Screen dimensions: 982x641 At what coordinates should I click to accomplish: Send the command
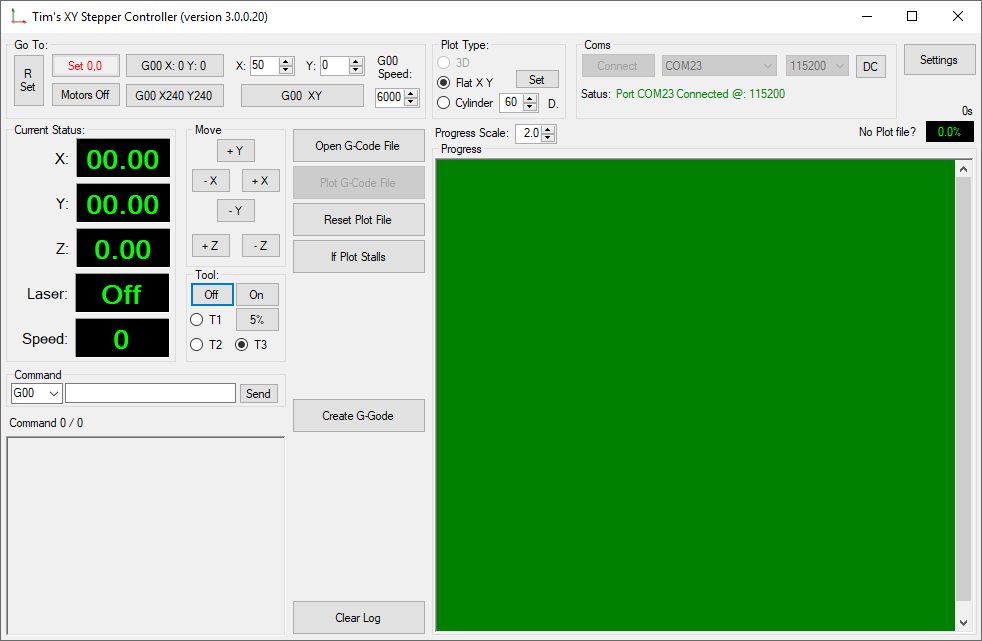click(259, 394)
